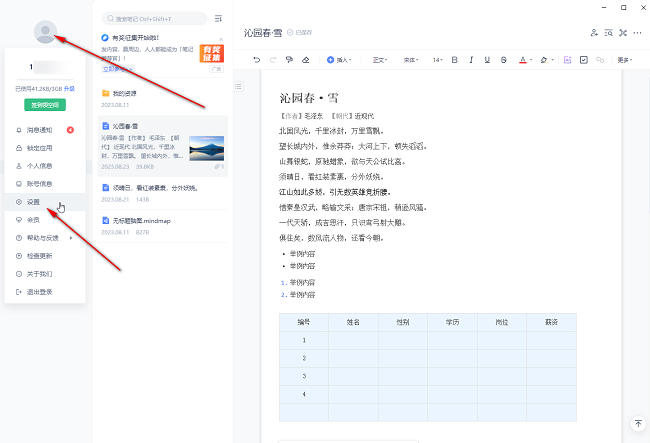This screenshot has width=650, height=443.
Task: Click the lock icon for 锁定应用
Action: click(x=19, y=148)
